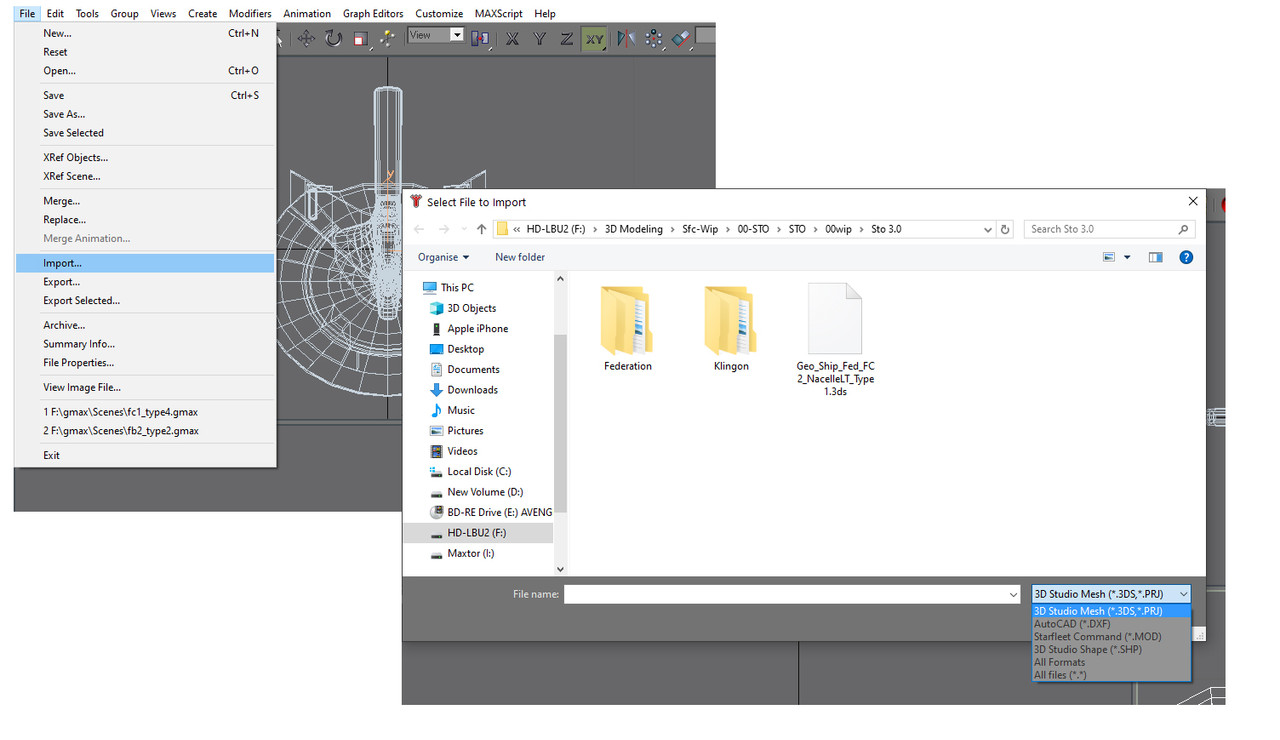Select the Move tool in gmax toolbar
Screen dimensions: 1280x740
(307, 39)
